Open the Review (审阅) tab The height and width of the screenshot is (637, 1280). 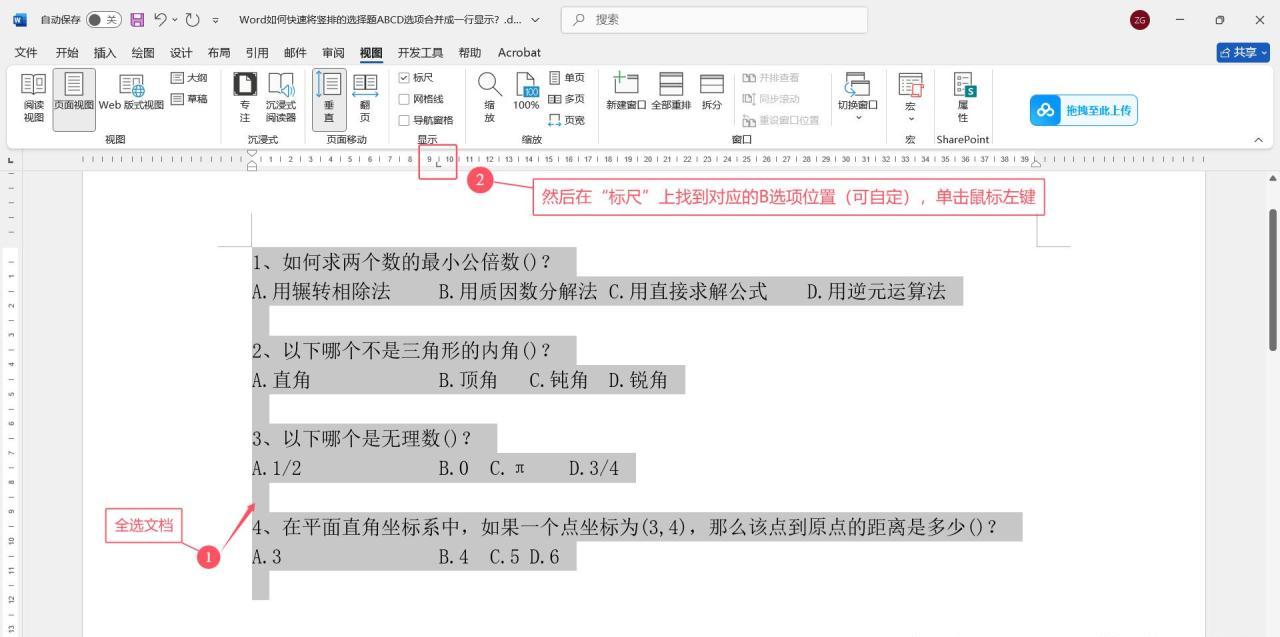[333, 53]
